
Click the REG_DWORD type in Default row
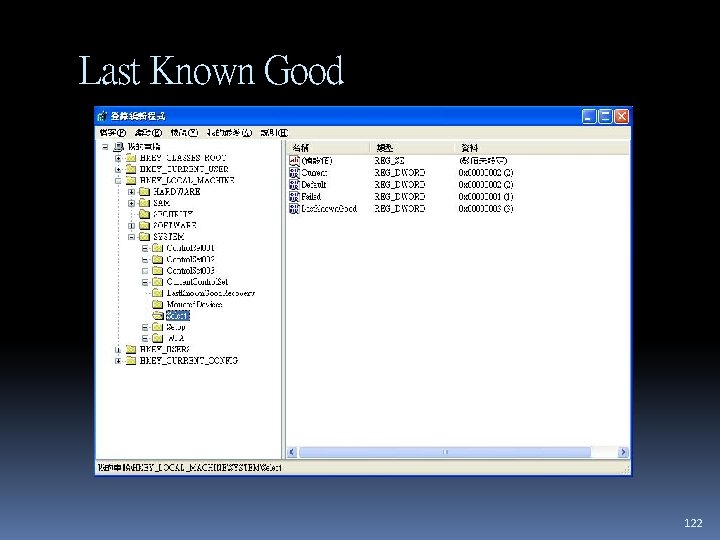click(x=400, y=185)
